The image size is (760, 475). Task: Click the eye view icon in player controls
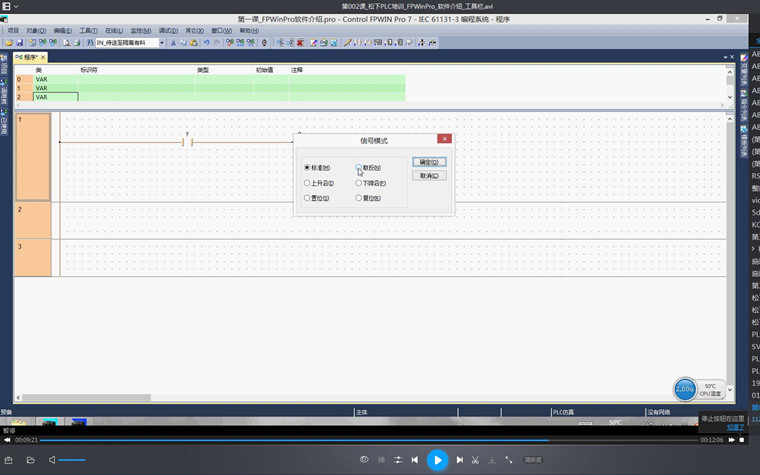[x=364, y=459]
